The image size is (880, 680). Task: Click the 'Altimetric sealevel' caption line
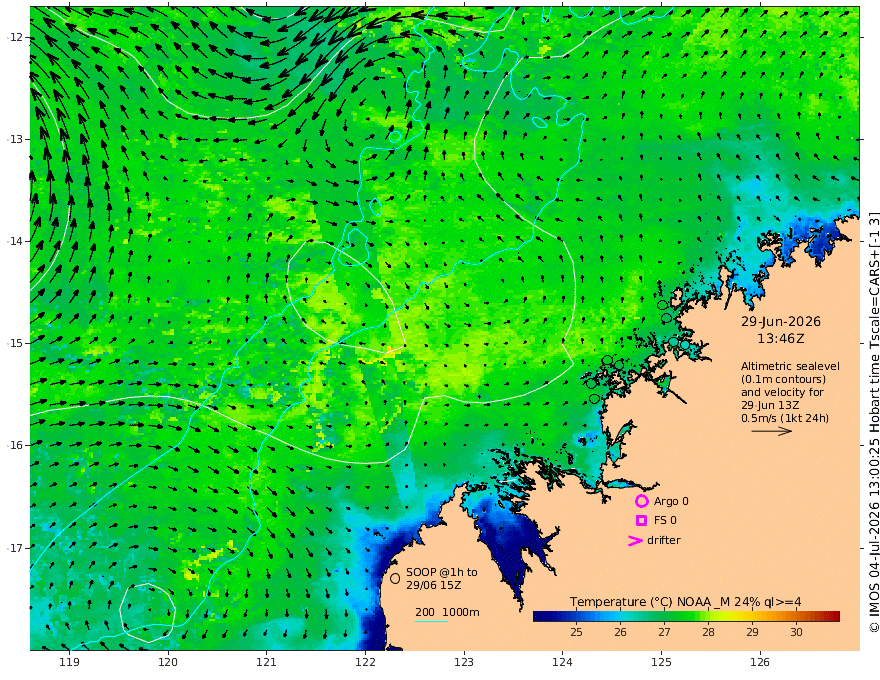point(790,366)
